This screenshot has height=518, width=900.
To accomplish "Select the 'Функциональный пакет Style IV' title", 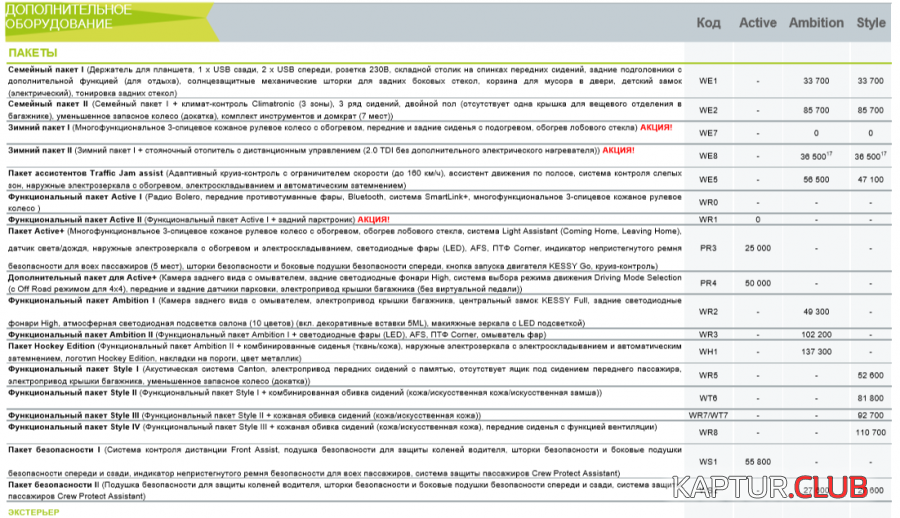I will point(74,427).
